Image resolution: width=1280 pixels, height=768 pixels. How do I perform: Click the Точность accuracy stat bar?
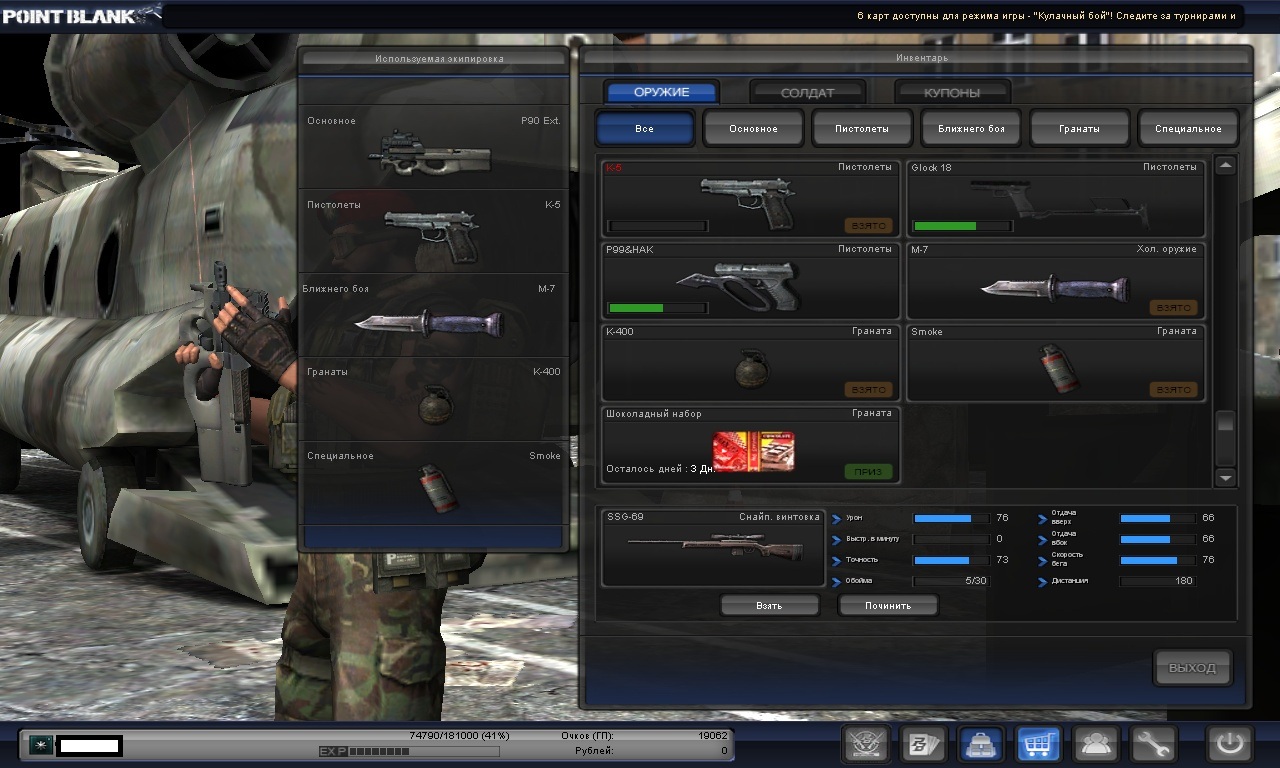[x=951, y=560]
